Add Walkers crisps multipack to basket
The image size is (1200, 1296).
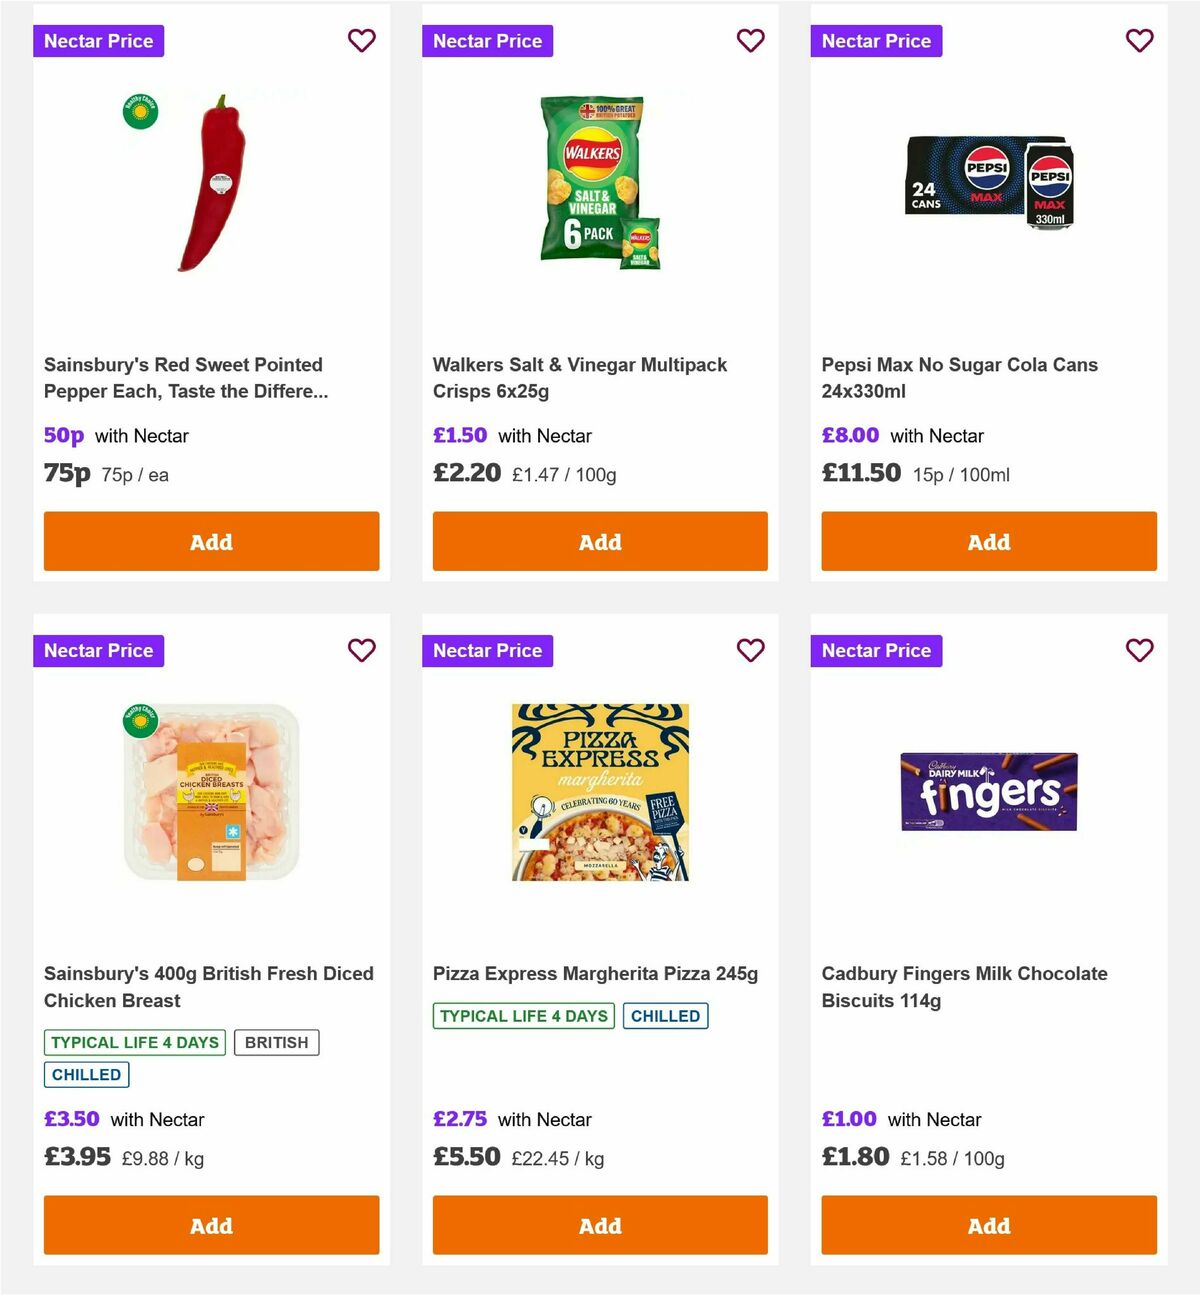click(x=599, y=541)
